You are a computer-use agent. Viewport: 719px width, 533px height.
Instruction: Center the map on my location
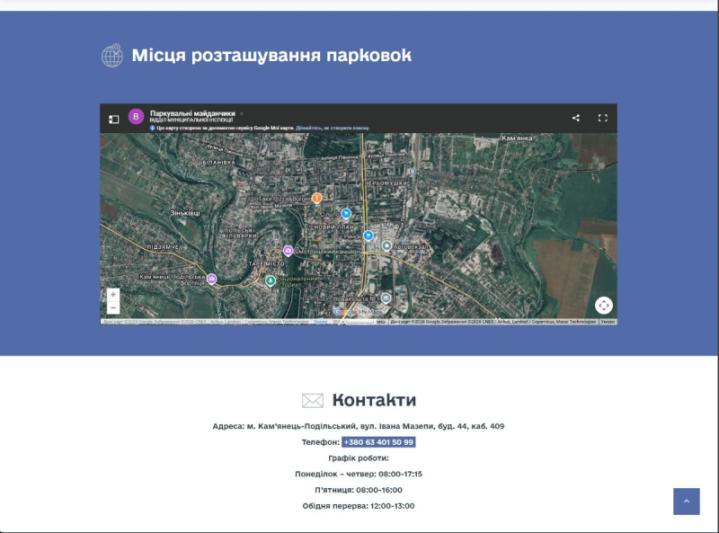coord(603,305)
